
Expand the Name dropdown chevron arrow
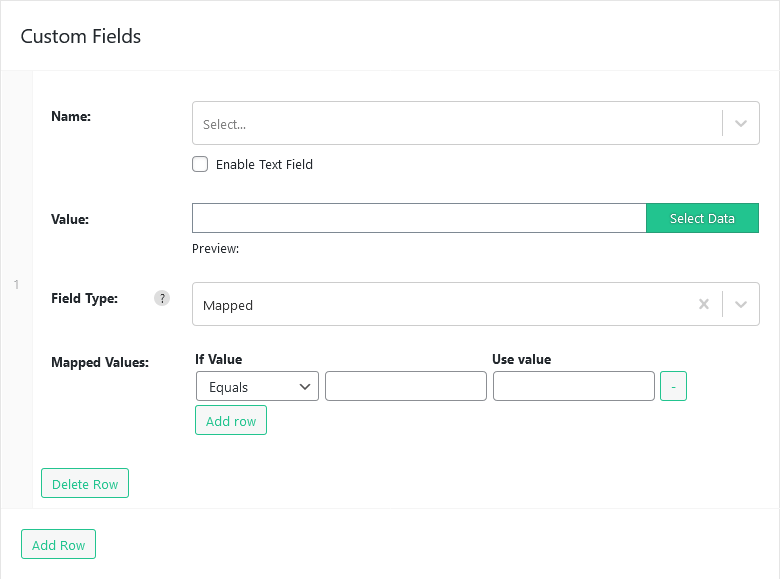coord(741,123)
